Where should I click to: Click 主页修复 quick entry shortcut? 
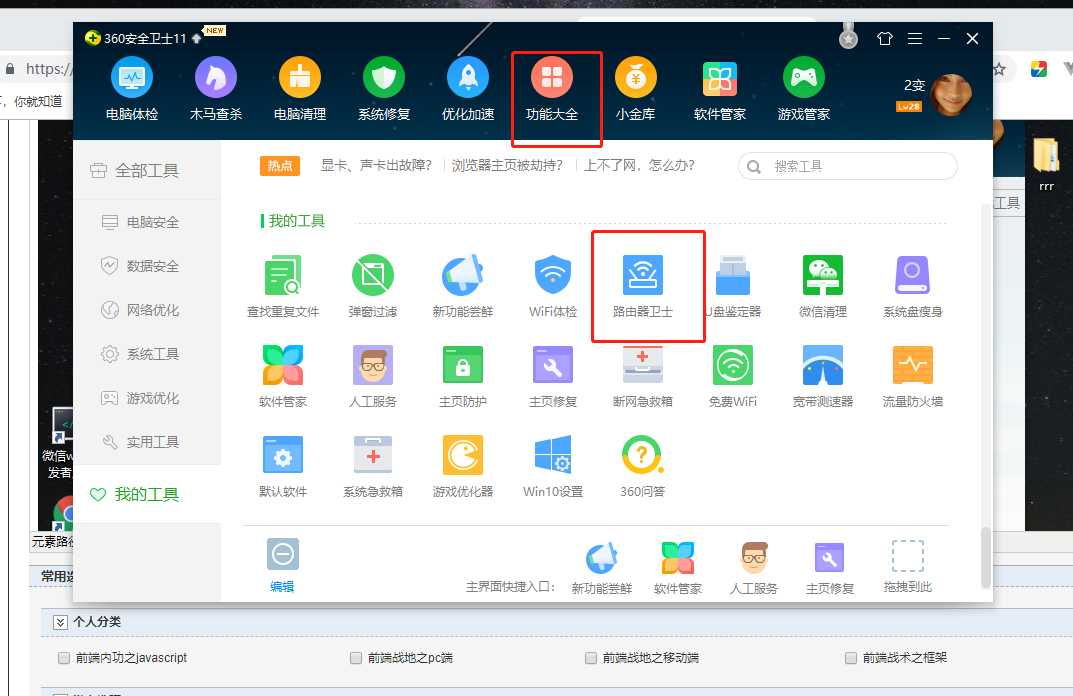click(829, 567)
